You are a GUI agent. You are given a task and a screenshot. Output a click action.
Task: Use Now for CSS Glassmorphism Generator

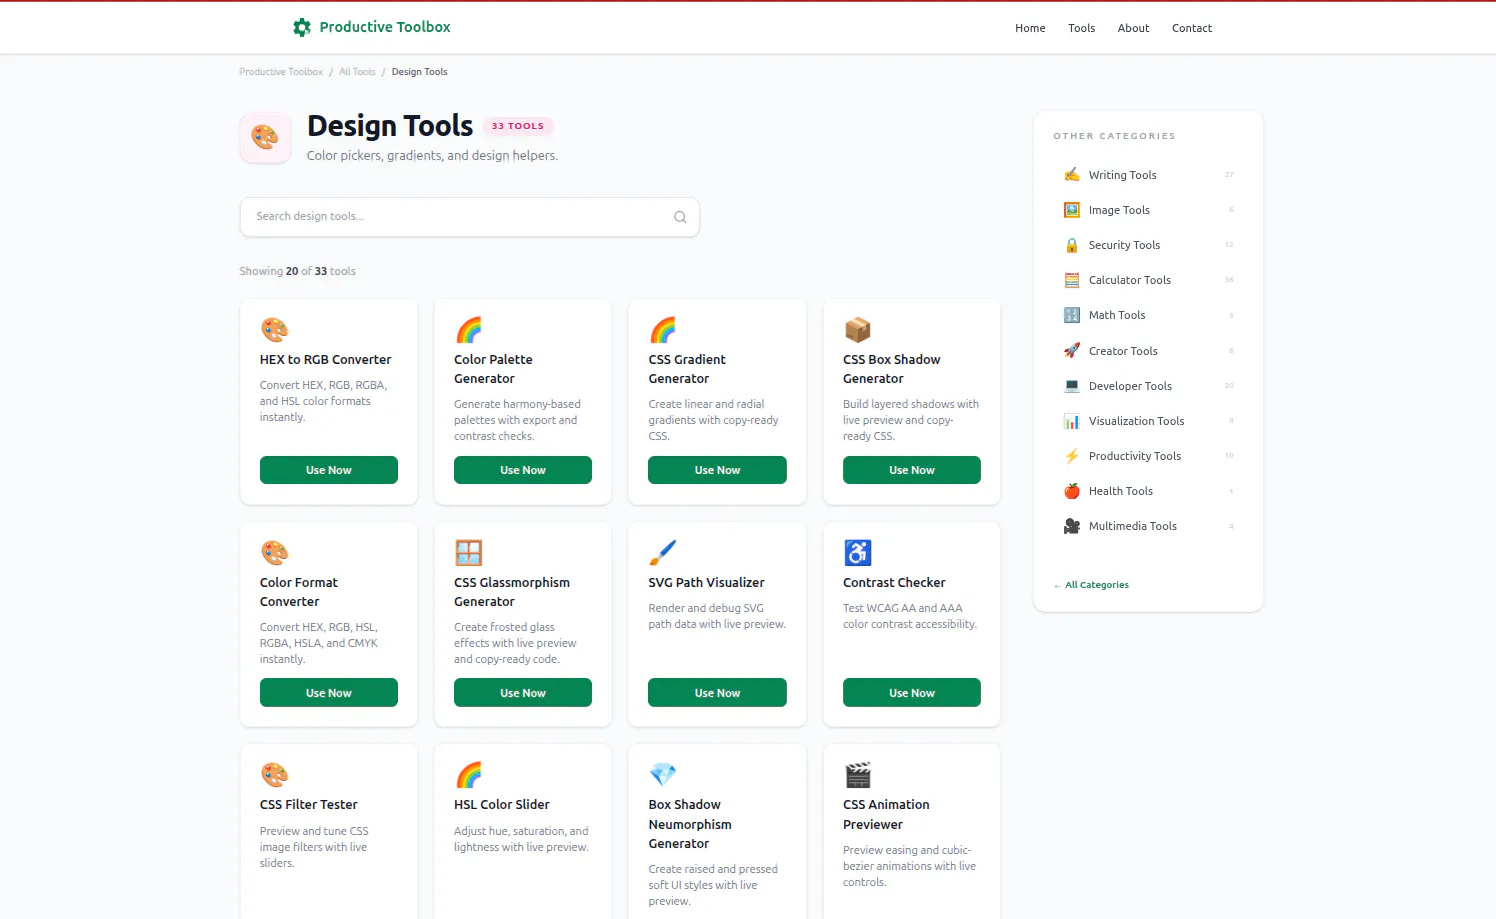coord(523,693)
